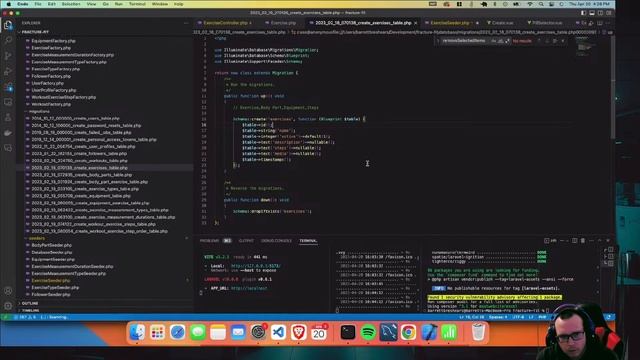Close the find widget
The width and height of the screenshot is (640, 360).
pyautogui.click(x=563, y=41)
